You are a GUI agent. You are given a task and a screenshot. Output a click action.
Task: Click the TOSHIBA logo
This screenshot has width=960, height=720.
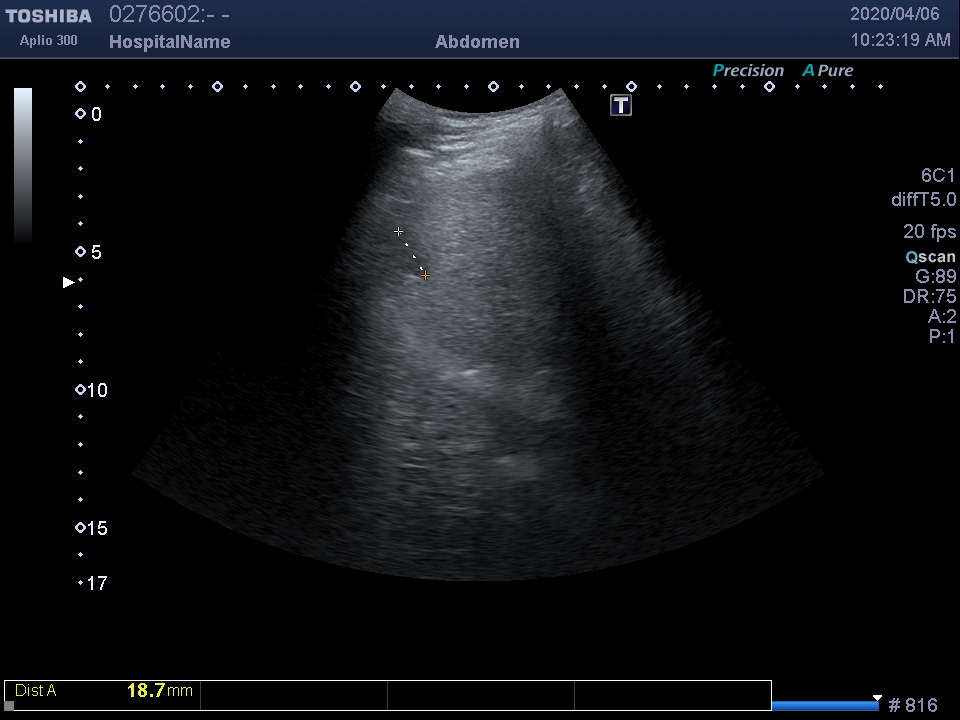click(x=48, y=16)
